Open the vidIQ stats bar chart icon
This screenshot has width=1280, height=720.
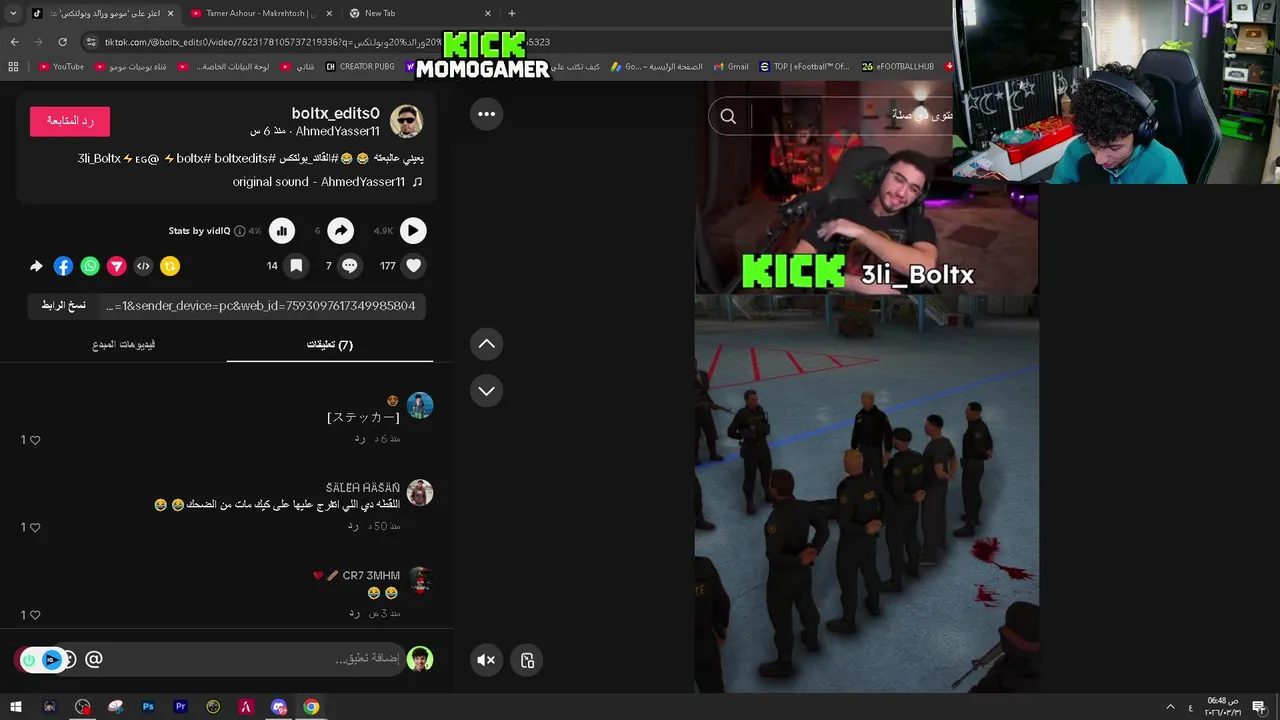click(x=282, y=231)
